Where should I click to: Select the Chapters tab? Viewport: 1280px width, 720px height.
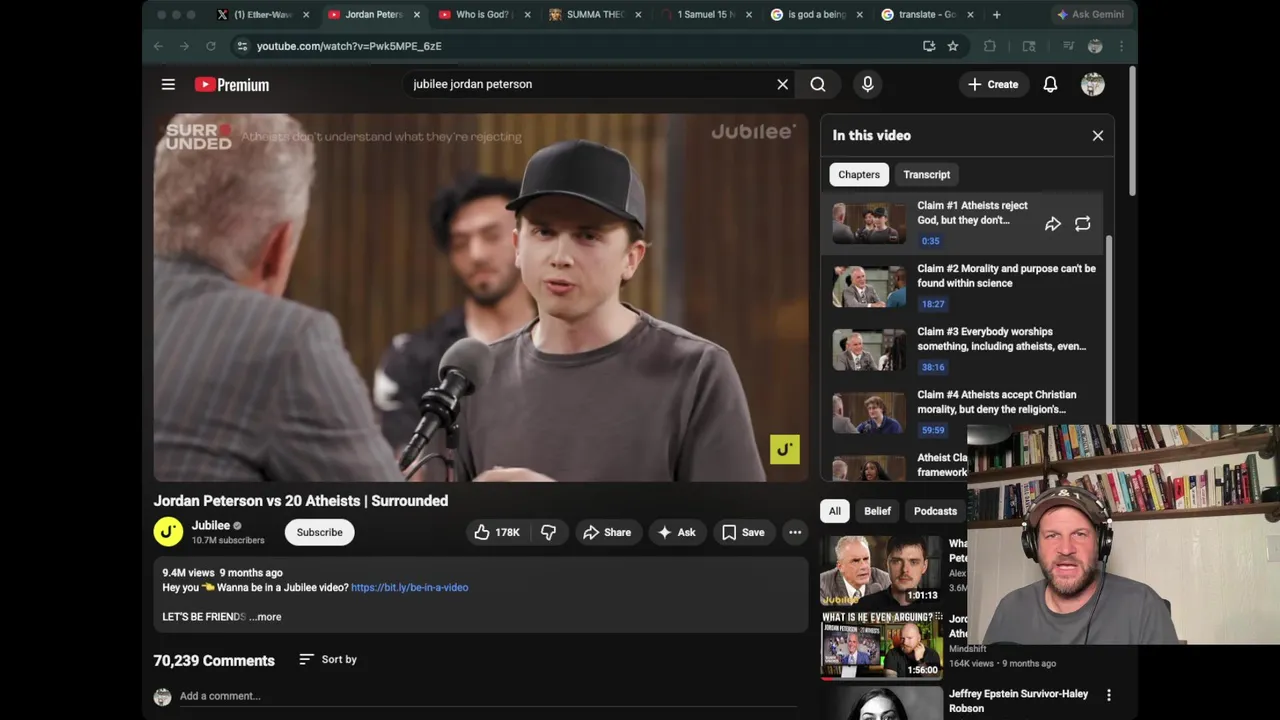(x=859, y=175)
